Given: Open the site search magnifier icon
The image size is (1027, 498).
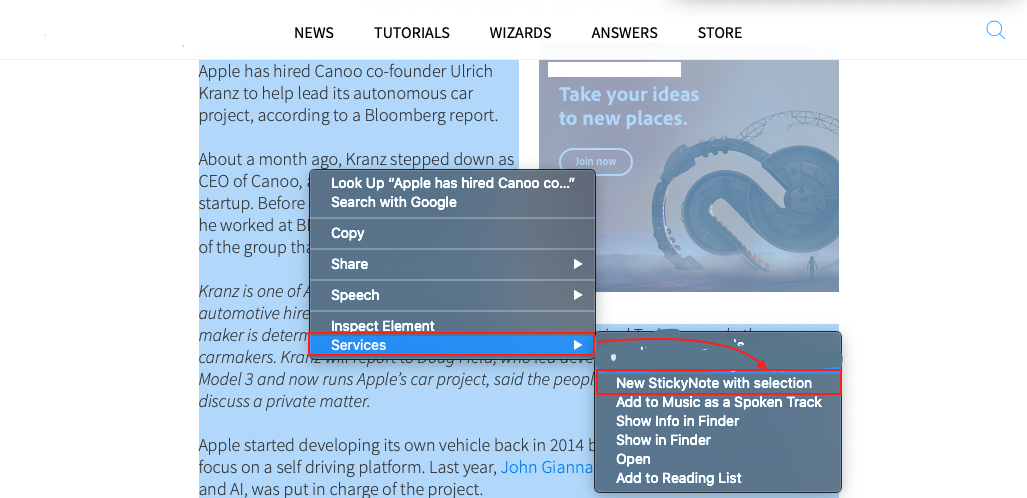Looking at the screenshot, I should (x=996, y=31).
